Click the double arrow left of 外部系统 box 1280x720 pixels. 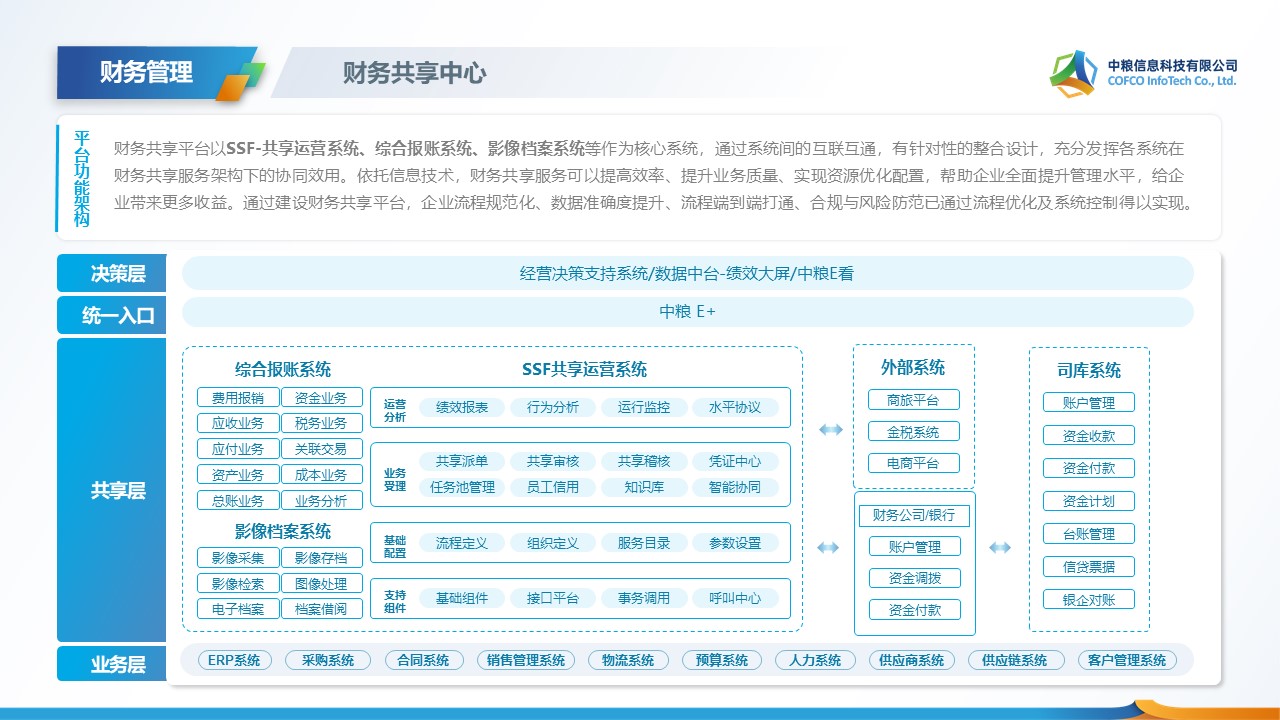(830, 430)
